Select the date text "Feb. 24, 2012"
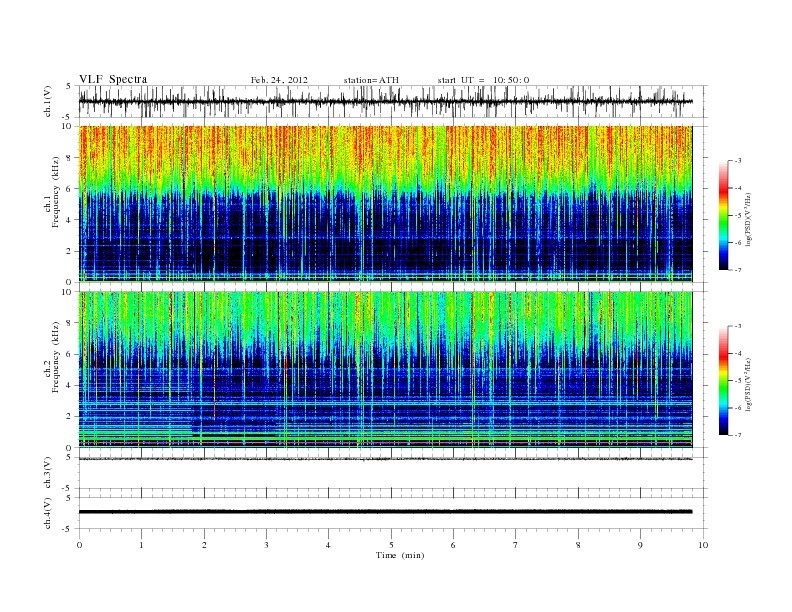Viewport: 792px width, 612px height. click(x=279, y=80)
